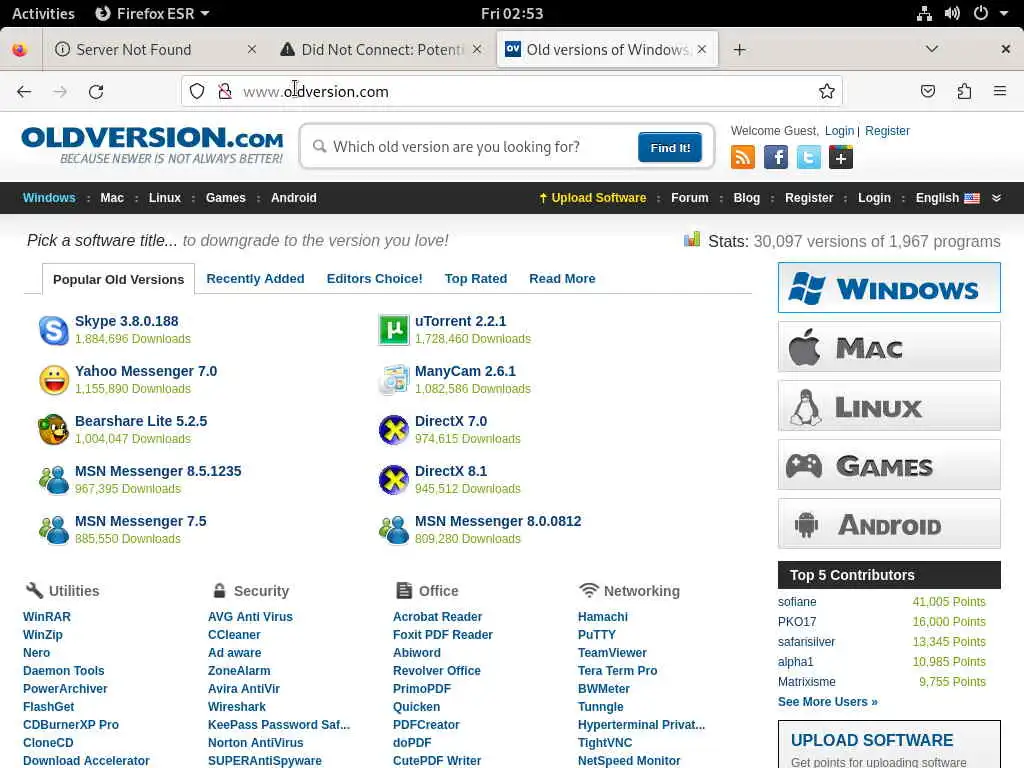Image resolution: width=1024 pixels, height=768 pixels.
Task: Click the insecure connection lock icon
Action: 225,91
